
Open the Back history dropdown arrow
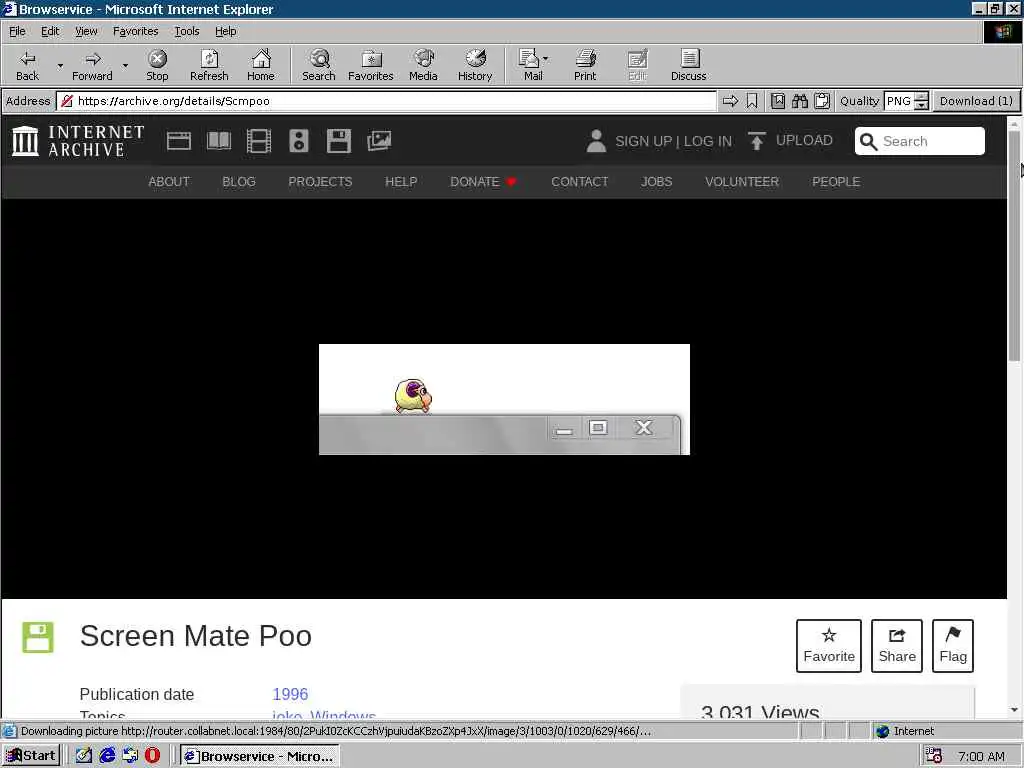60,65
